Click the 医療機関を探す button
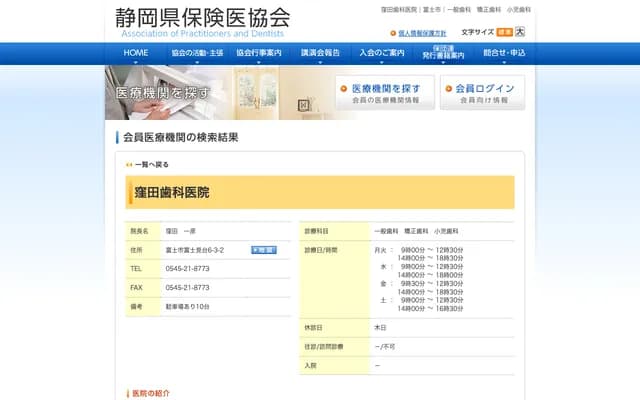Viewport: 640px width, 400px height. pos(385,93)
